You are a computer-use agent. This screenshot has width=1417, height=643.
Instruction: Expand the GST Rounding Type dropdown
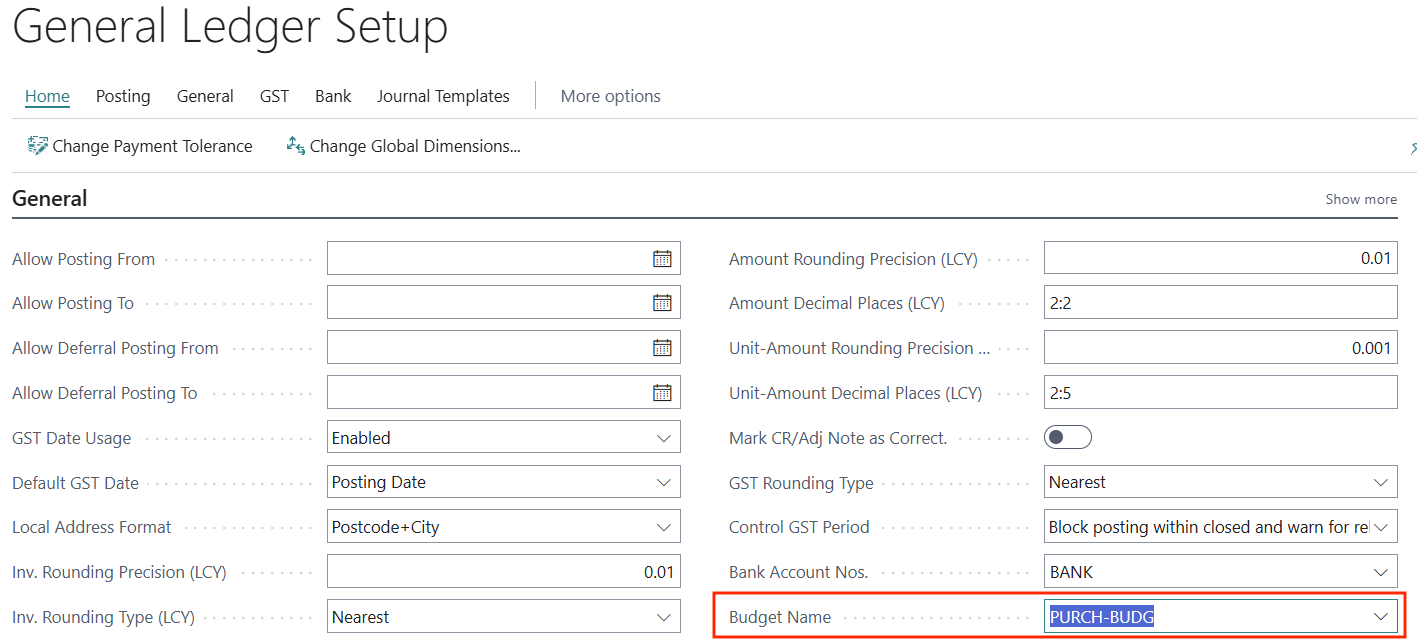1381,482
